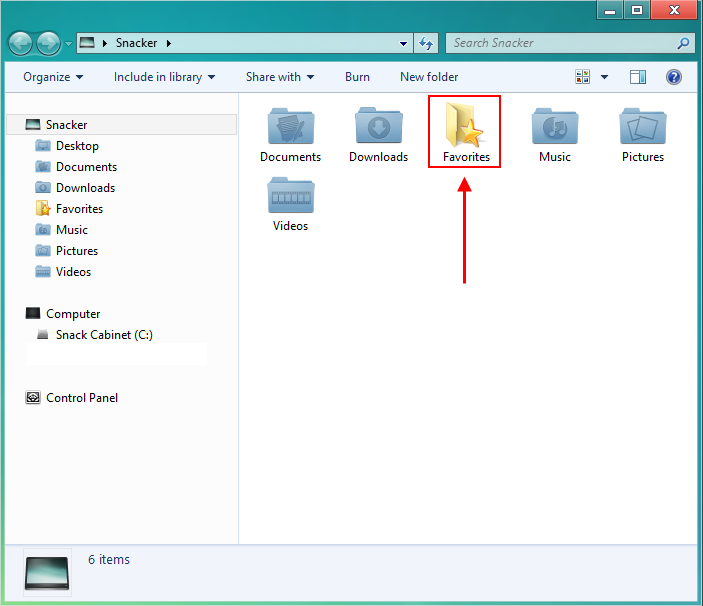Expand the Include in library dropdown

(x=165, y=77)
